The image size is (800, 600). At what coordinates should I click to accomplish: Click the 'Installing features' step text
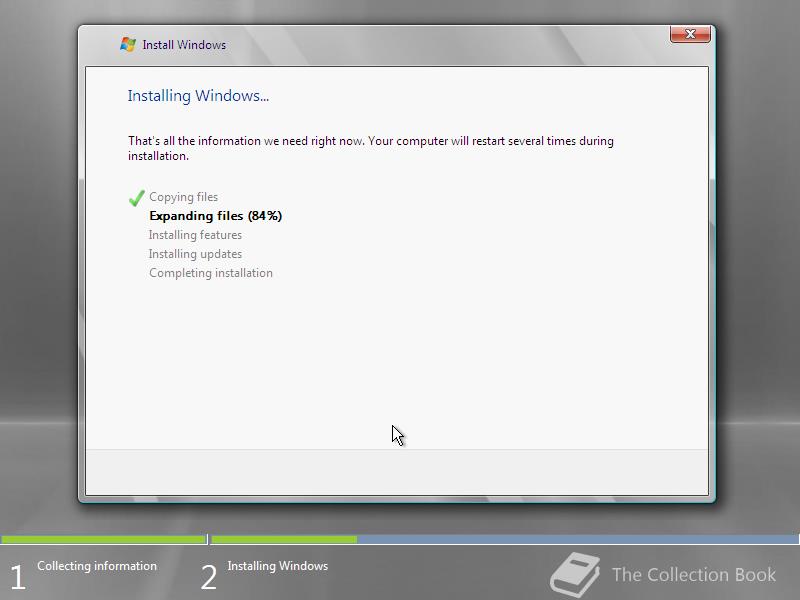coord(195,235)
